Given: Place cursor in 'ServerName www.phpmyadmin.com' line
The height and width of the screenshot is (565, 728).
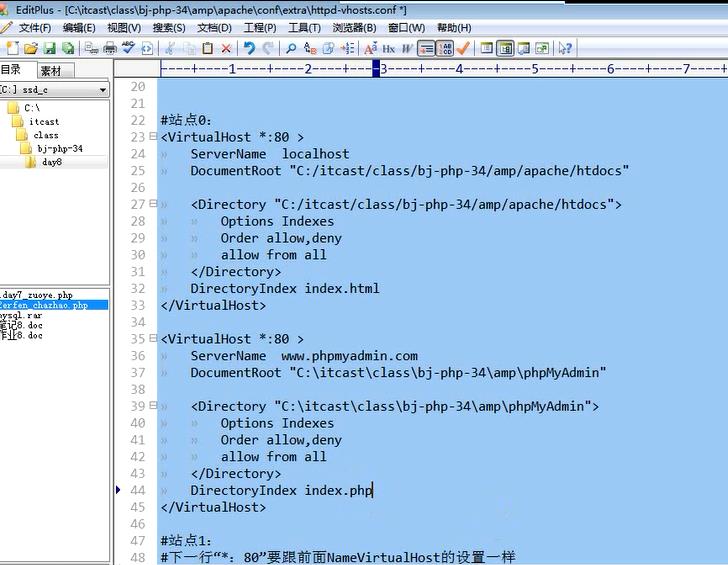Looking at the screenshot, I should [304, 356].
